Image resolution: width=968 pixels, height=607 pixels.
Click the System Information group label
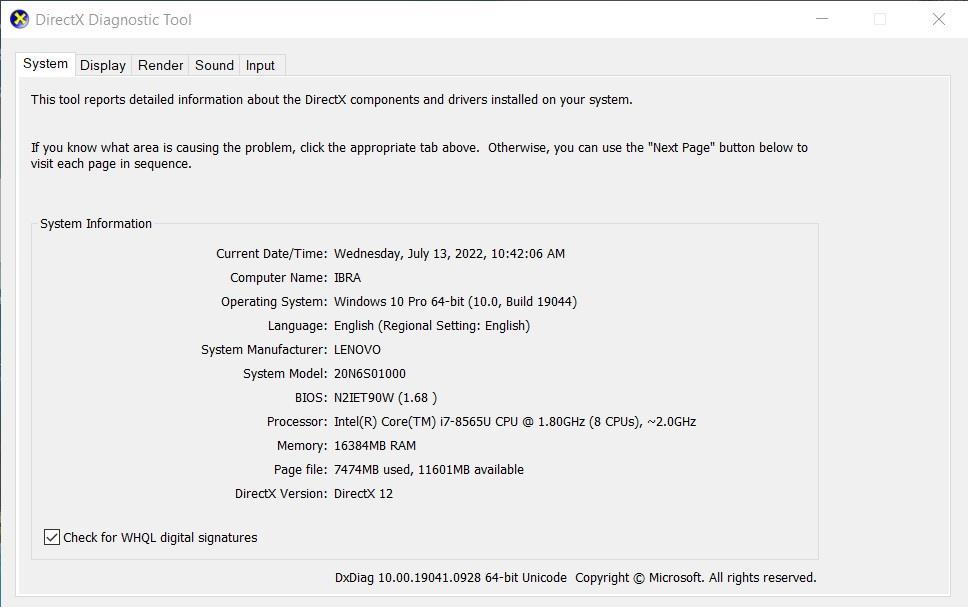point(96,224)
